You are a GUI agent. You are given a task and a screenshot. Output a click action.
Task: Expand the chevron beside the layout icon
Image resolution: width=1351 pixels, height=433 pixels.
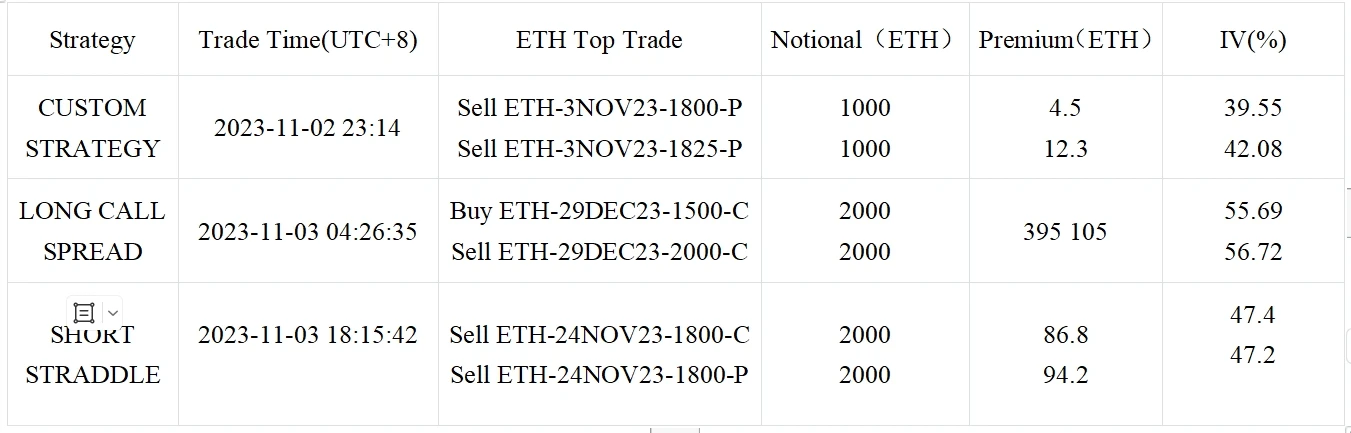pyautogui.click(x=112, y=312)
